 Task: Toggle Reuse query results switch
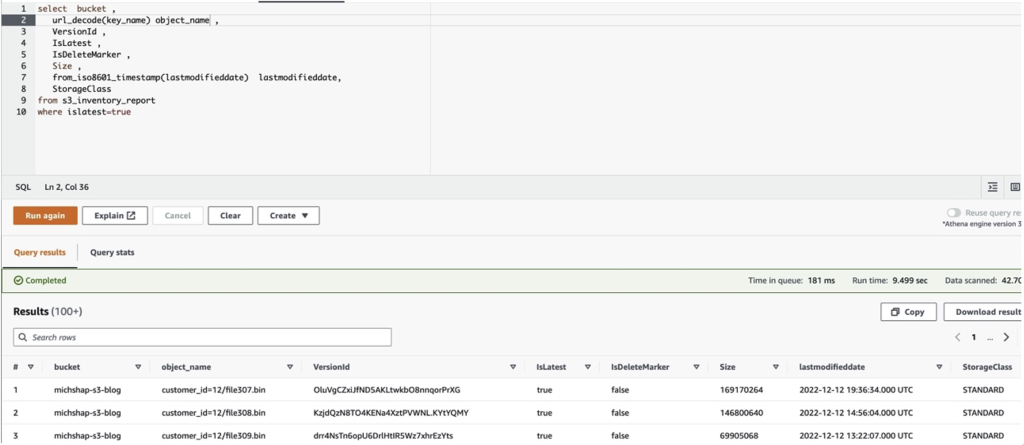pyautogui.click(x=954, y=213)
